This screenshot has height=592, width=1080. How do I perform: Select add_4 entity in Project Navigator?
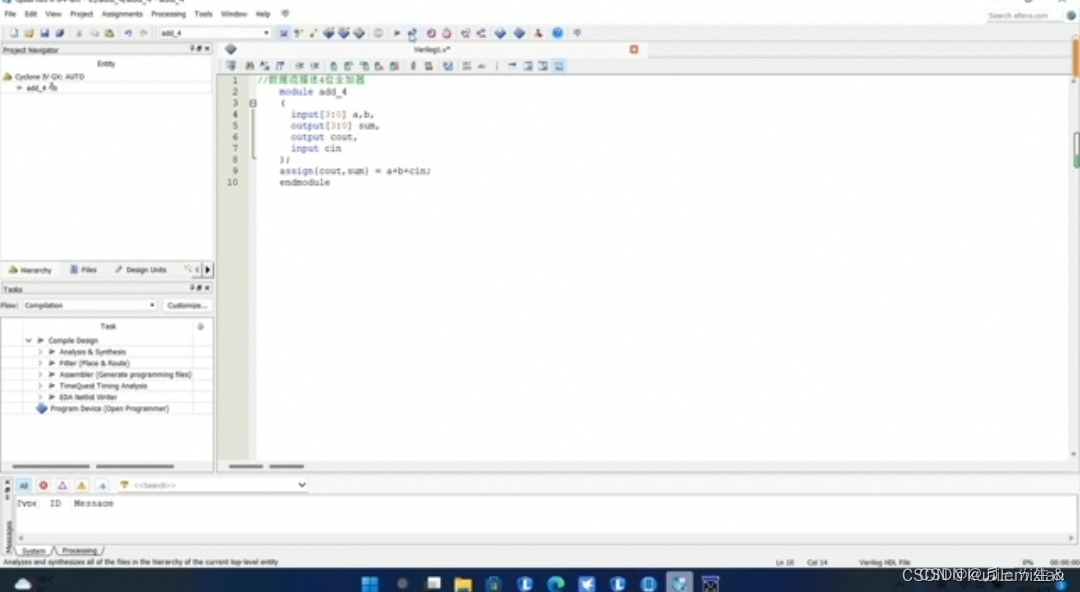tap(36, 88)
